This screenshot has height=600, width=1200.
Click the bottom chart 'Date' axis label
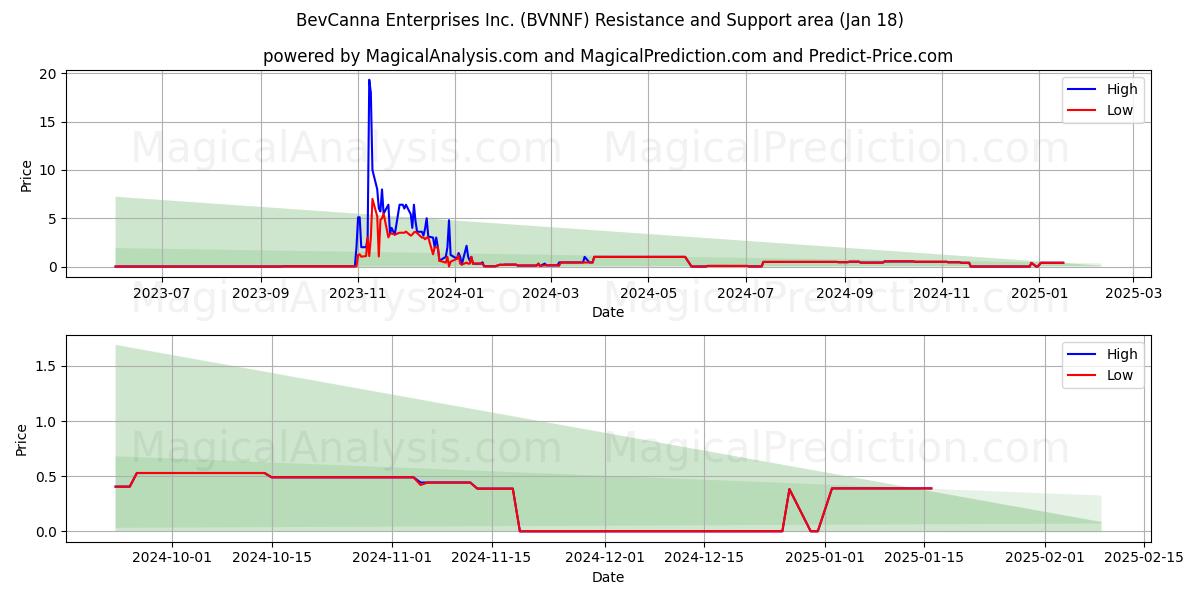(608, 577)
